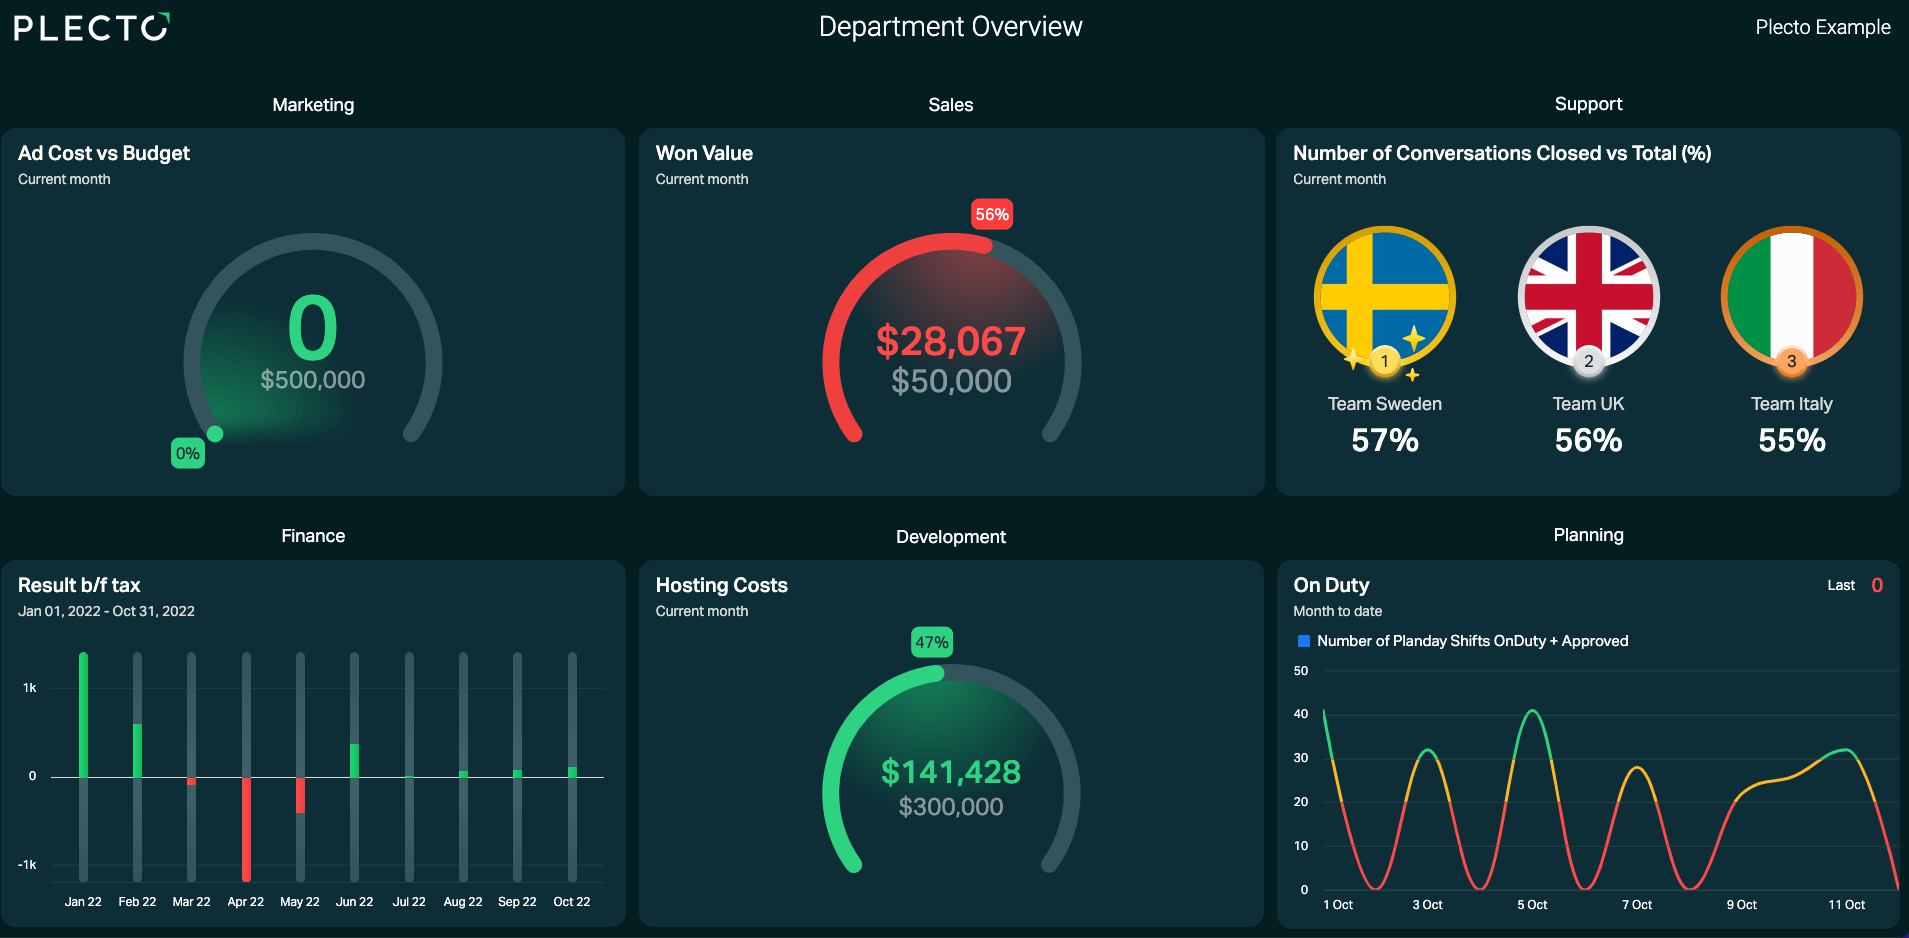This screenshot has width=1909, height=938.
Task: Select the Team Sweden flag badge
Action: (x=1385, y=297)
